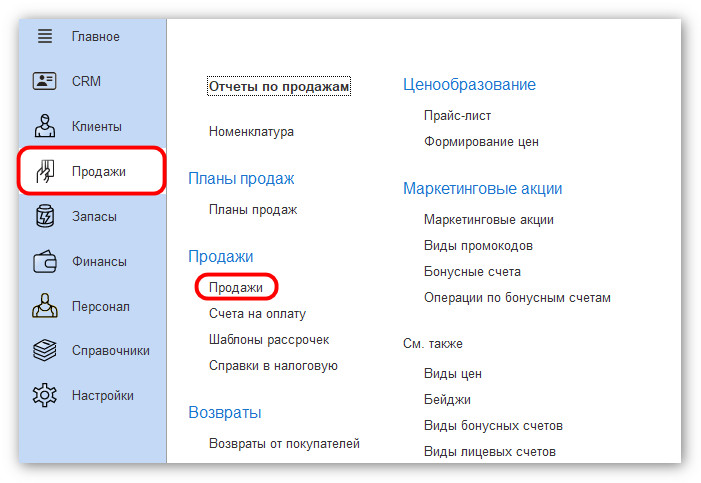Open the Продажи item under Продажи heading
Image resolution: width=701 pixels, height=483 pixels.
[236, 288]
